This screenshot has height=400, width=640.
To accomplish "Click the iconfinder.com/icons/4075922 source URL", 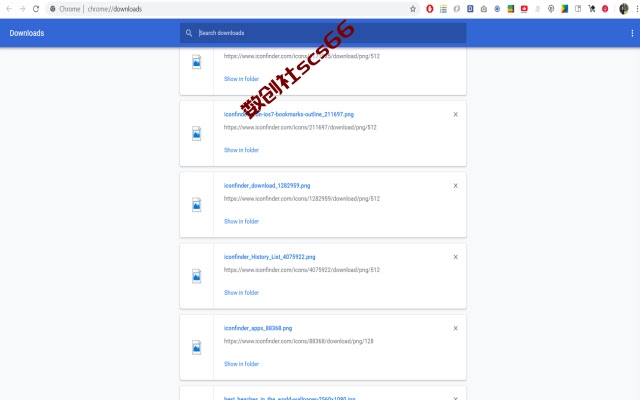I will [x=302, y=270].
